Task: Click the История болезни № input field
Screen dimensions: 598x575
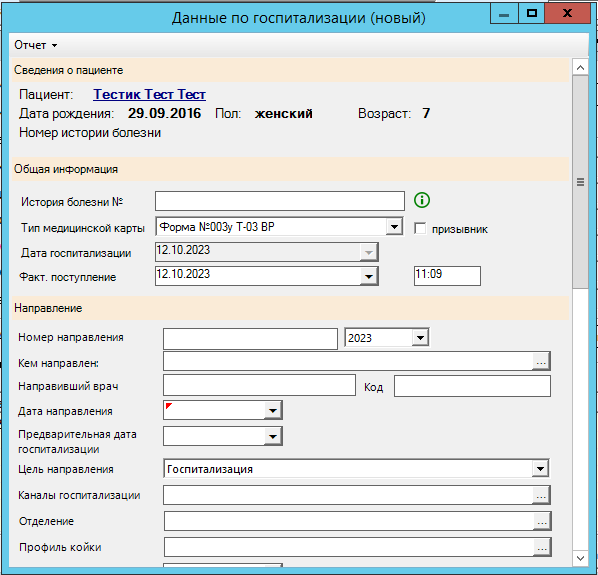Action: coord(280,201)
